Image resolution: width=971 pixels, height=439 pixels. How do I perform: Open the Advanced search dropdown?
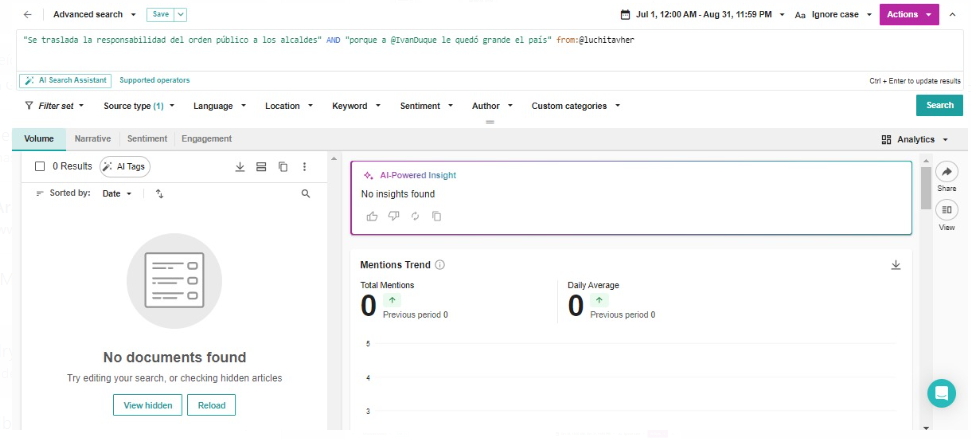tap(95, 14)
